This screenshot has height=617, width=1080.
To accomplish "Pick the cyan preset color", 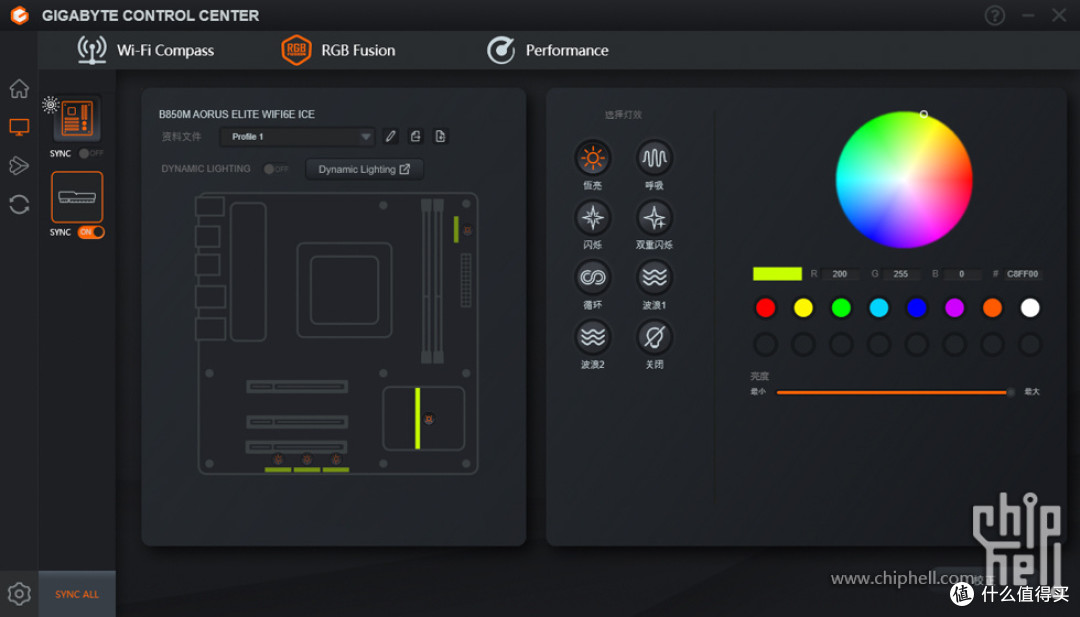I will click(879, 308).
